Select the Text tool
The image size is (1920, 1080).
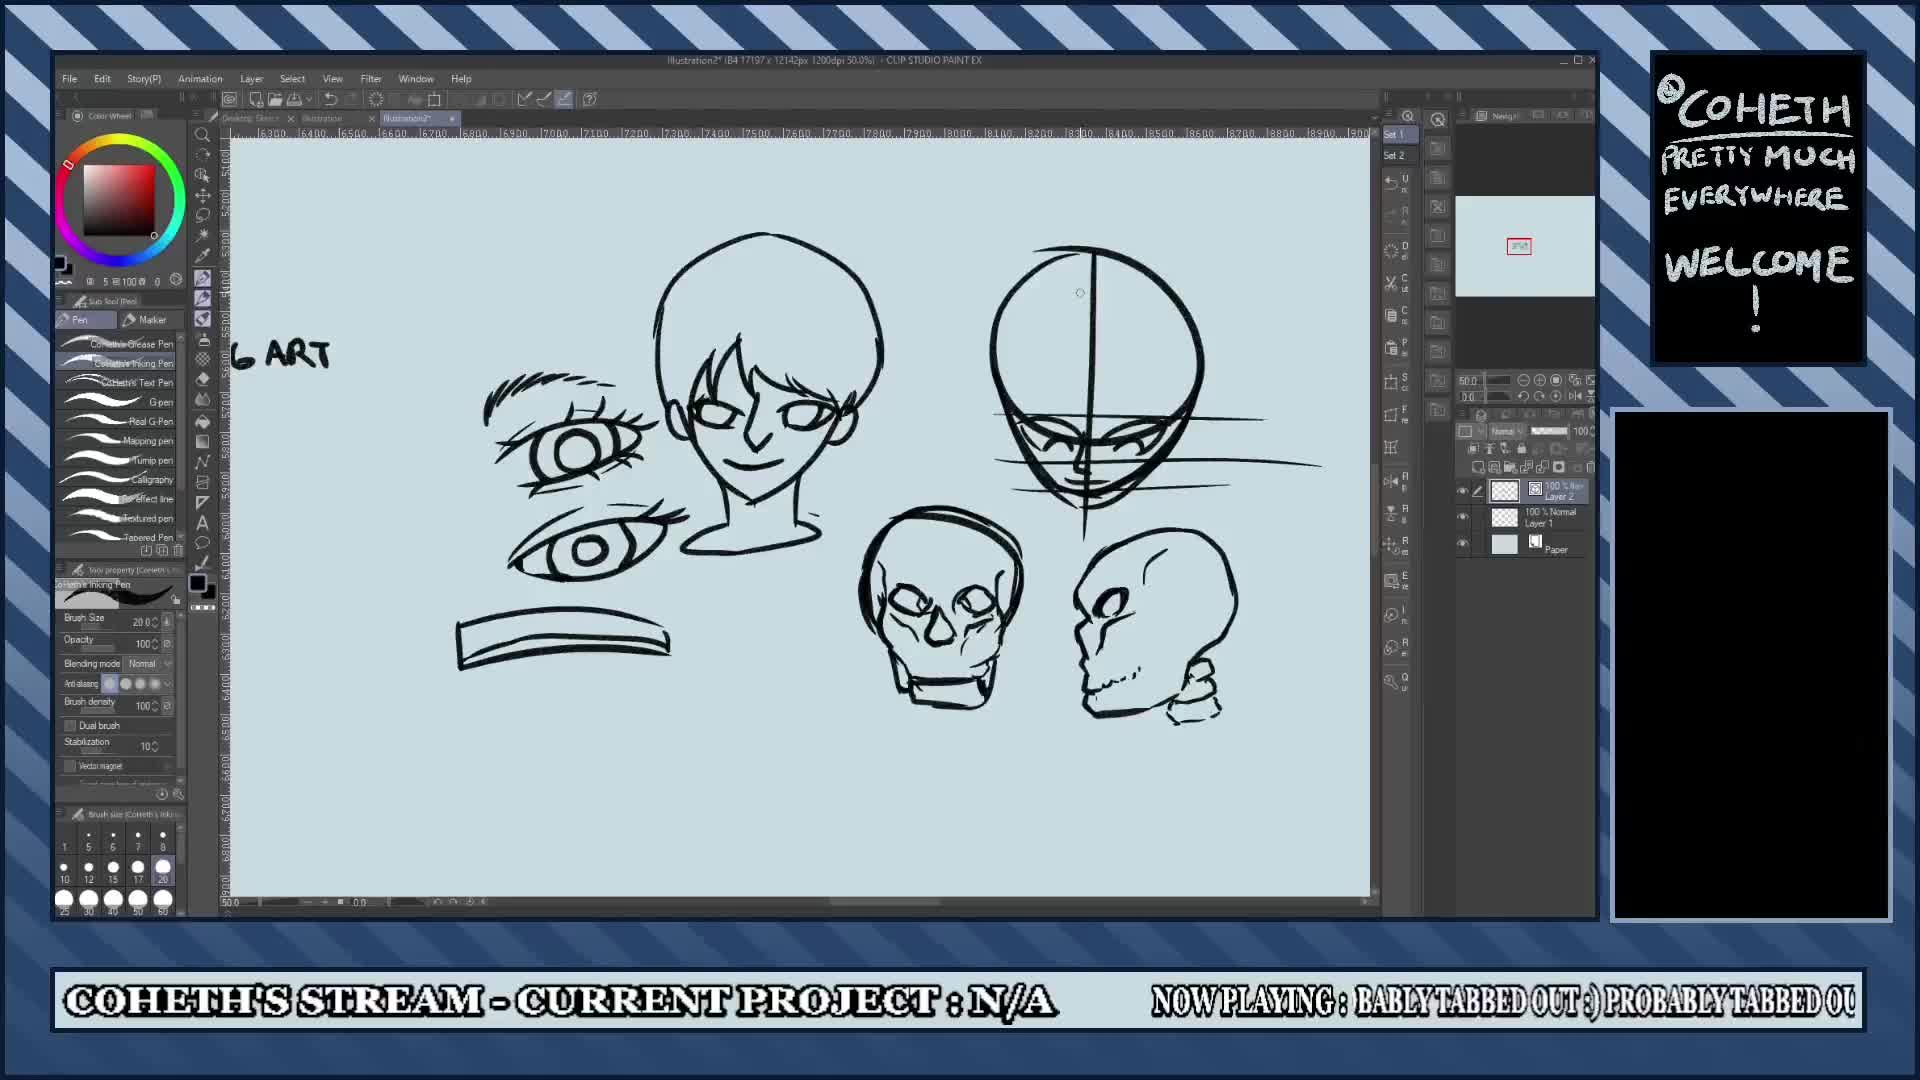coord(203,523)
